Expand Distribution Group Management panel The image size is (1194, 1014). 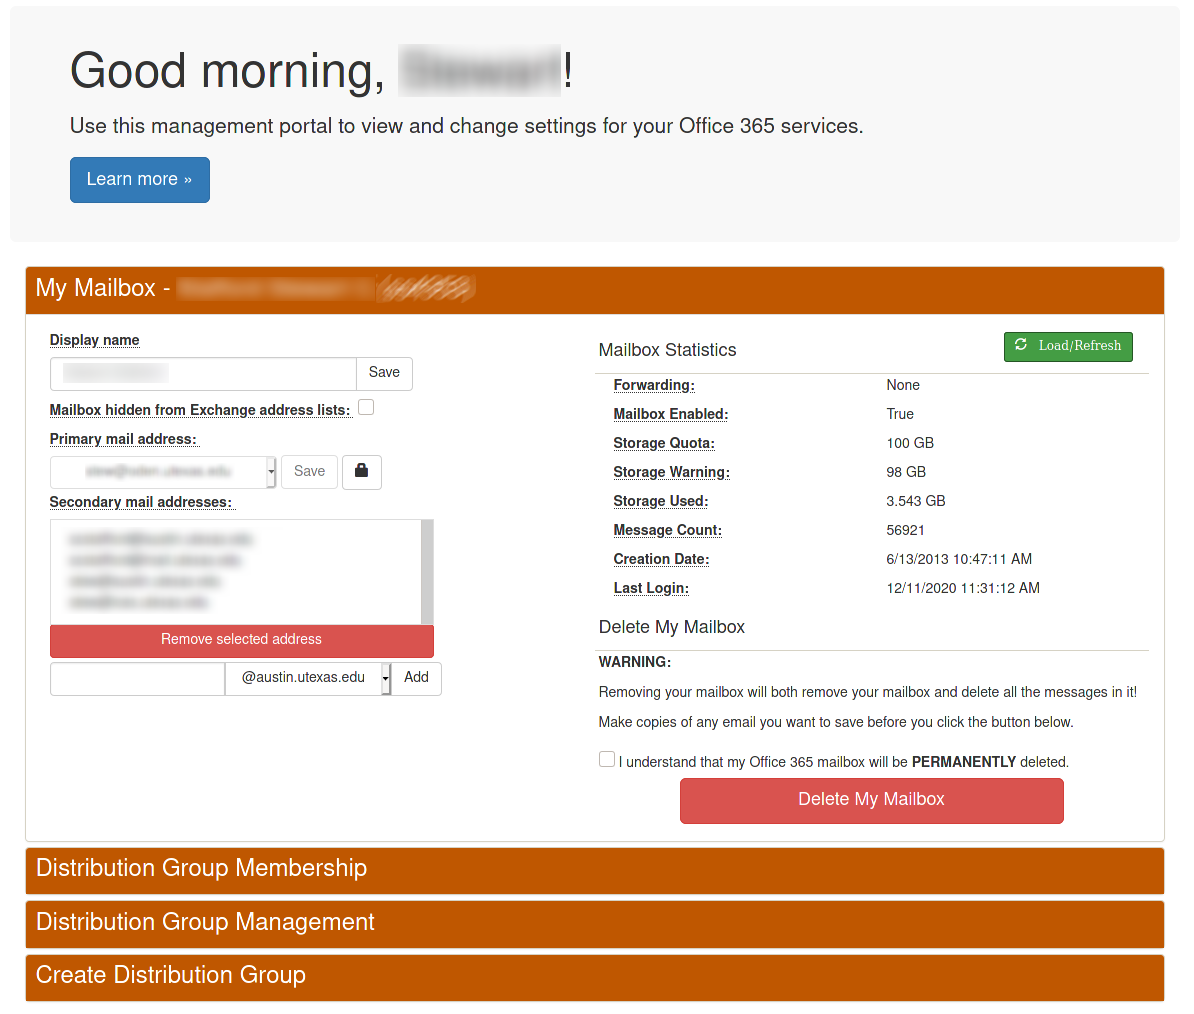[594, 923]
